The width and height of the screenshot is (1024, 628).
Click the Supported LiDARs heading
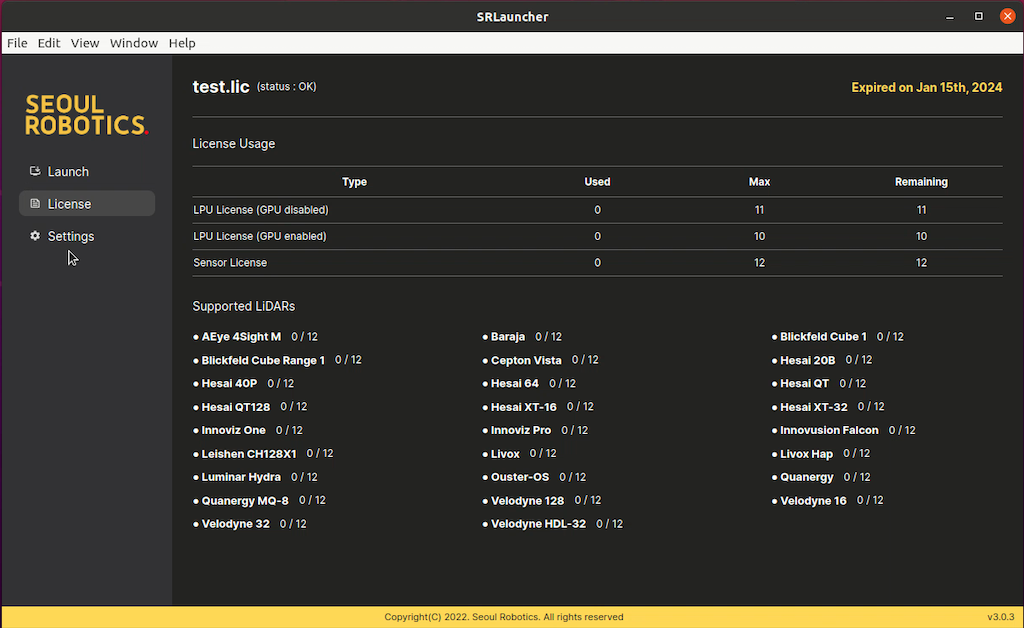pos(244,306)
